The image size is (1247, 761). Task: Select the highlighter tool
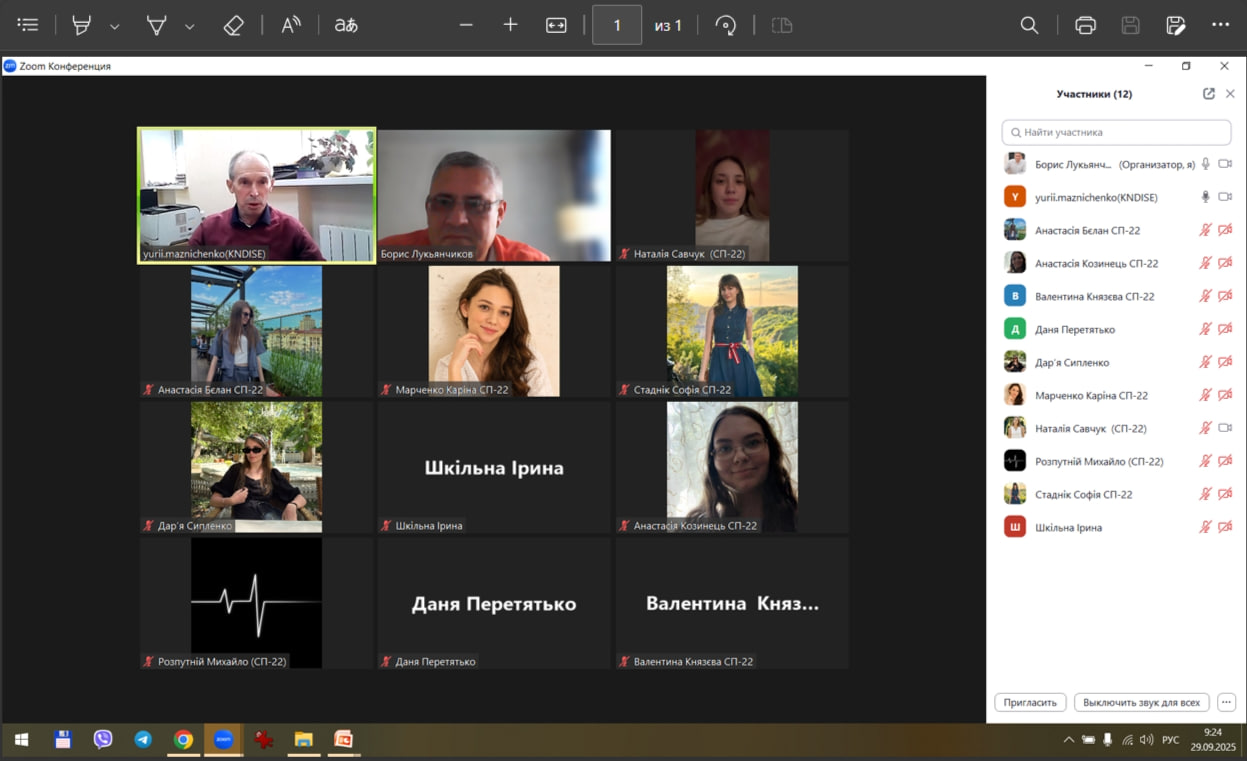click(x=82, y=25)
